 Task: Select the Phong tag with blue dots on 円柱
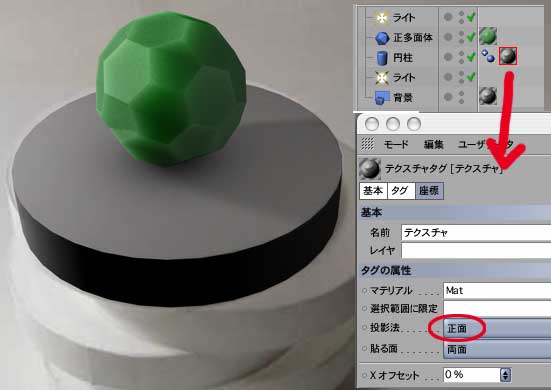(x=488, y=56)
